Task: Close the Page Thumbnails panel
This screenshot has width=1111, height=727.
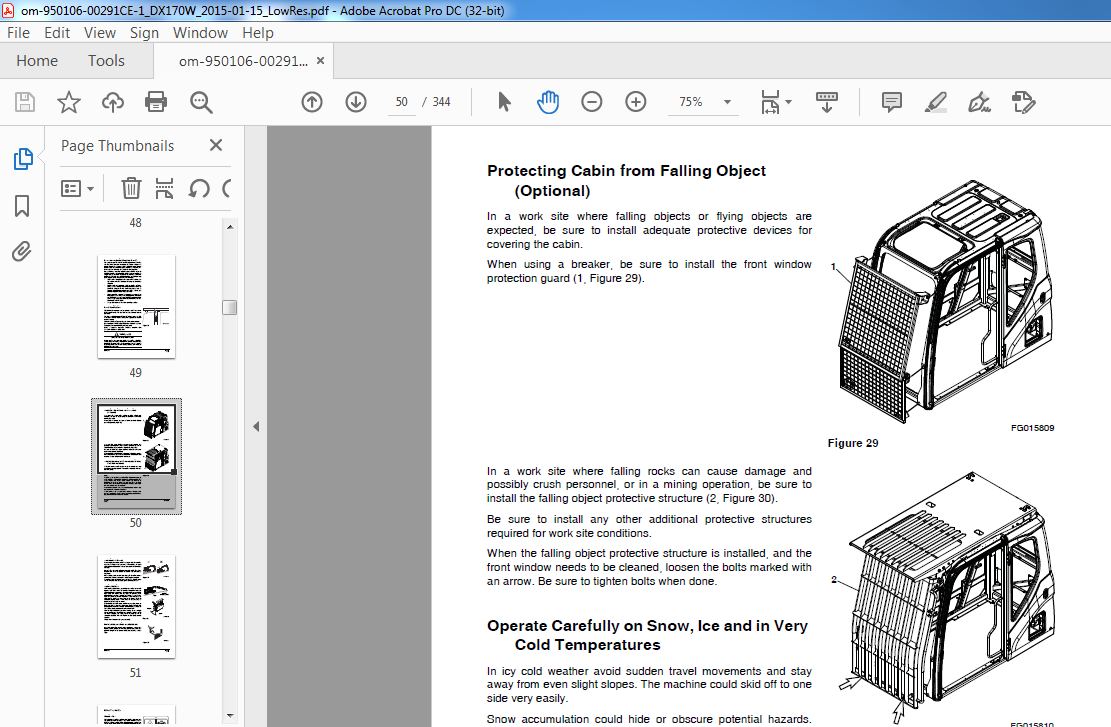Action: pyautogui.click(x=216, y=145)
